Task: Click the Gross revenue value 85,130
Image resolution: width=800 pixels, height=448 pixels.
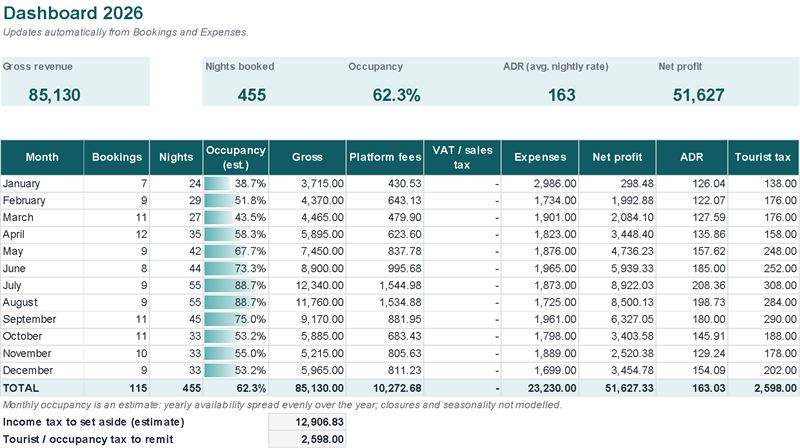Action: 55,95
